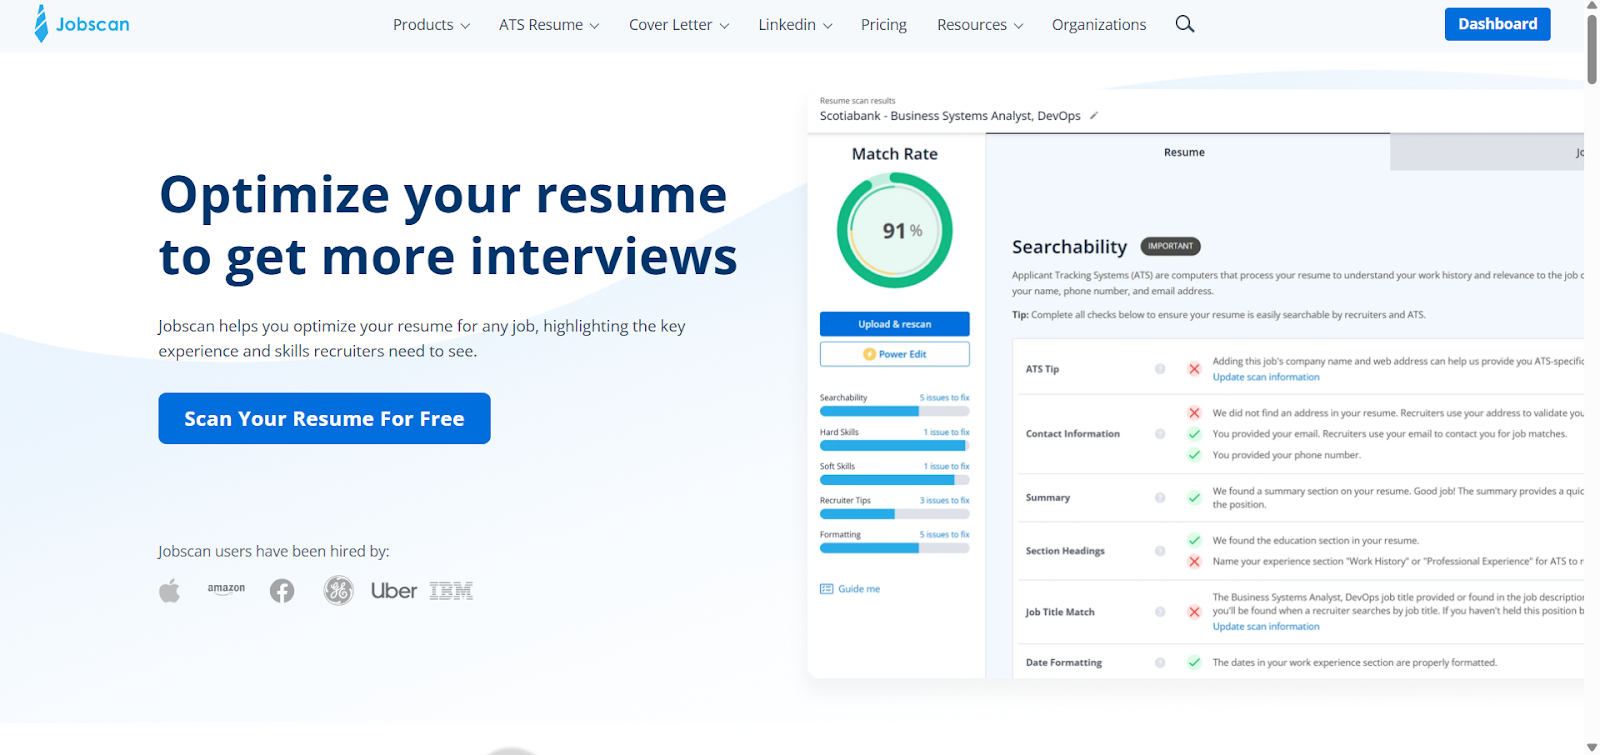Viewport: 1600px width, 755px height.
Task: Click the 91% match rate circle
Action: 895,231
